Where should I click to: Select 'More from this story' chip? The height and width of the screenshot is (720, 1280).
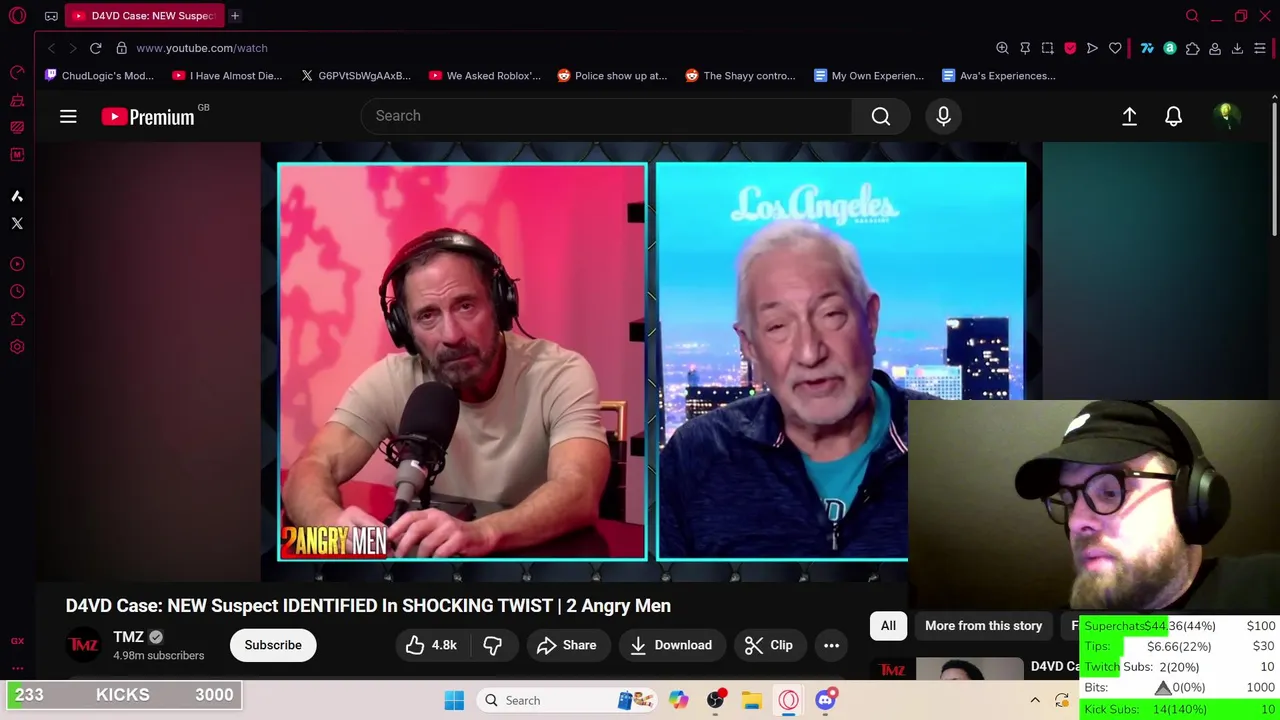(983, 626)
